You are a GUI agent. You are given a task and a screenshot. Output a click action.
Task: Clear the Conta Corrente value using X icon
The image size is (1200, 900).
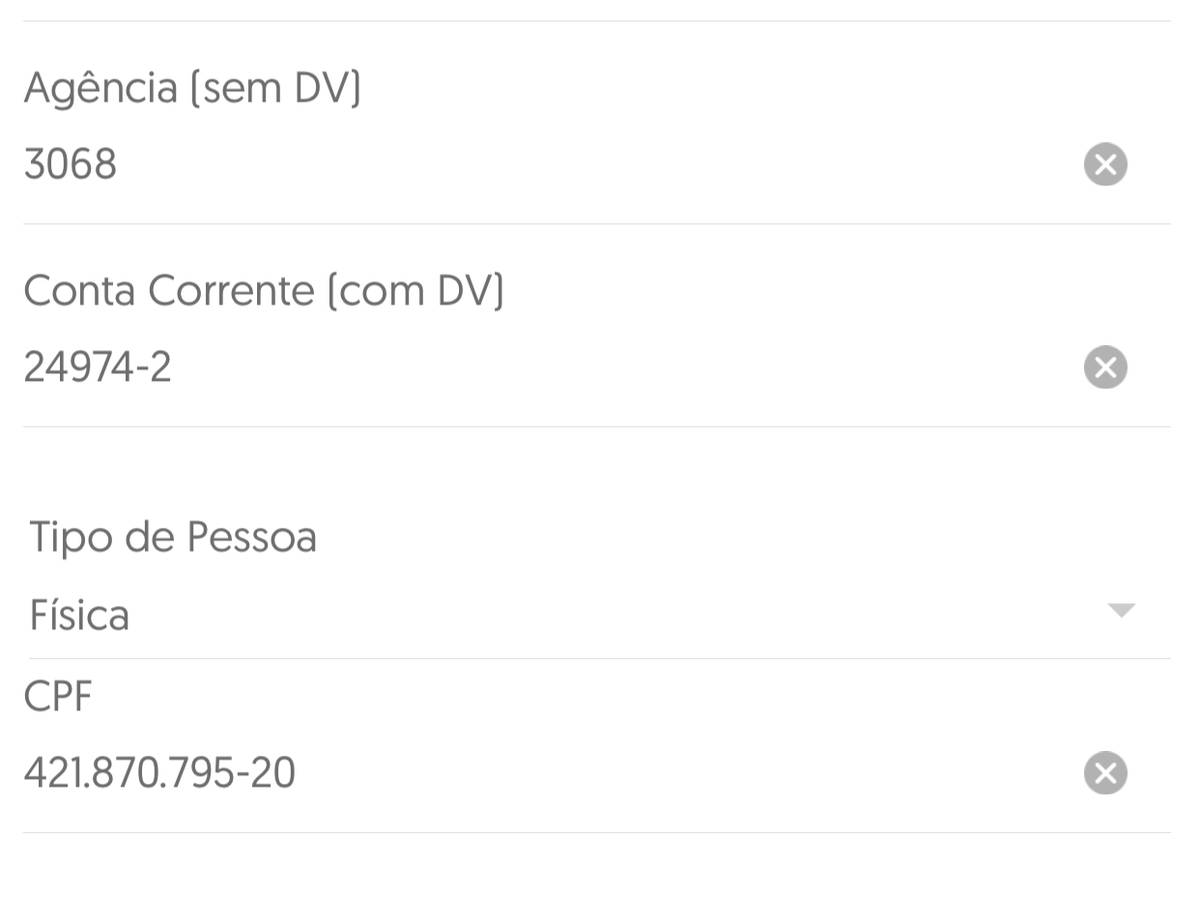(1105, 367)
